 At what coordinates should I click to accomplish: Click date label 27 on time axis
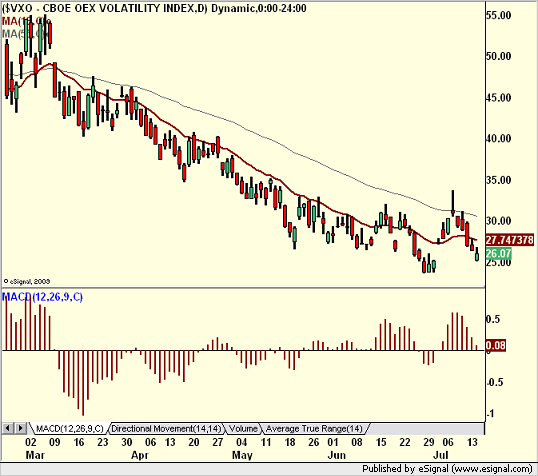click(x=218, y=442)
